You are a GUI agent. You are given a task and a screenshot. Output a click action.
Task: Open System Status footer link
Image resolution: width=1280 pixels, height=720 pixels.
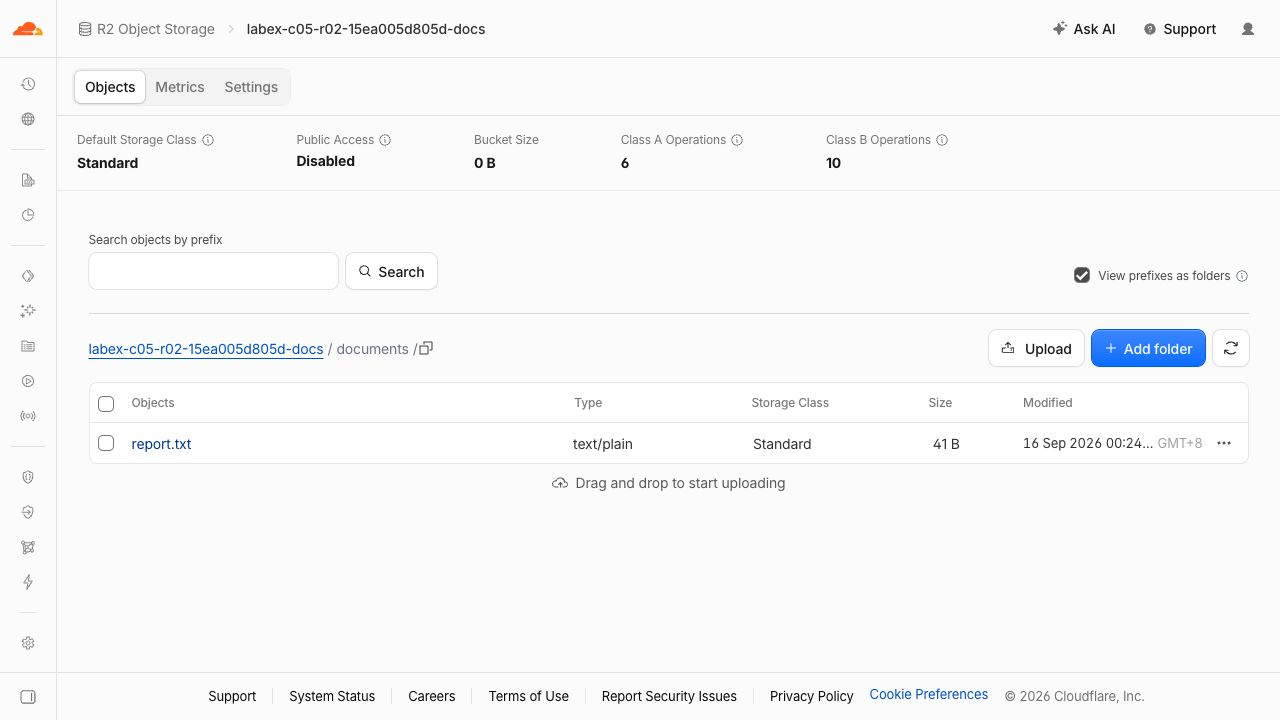point(332,696)
